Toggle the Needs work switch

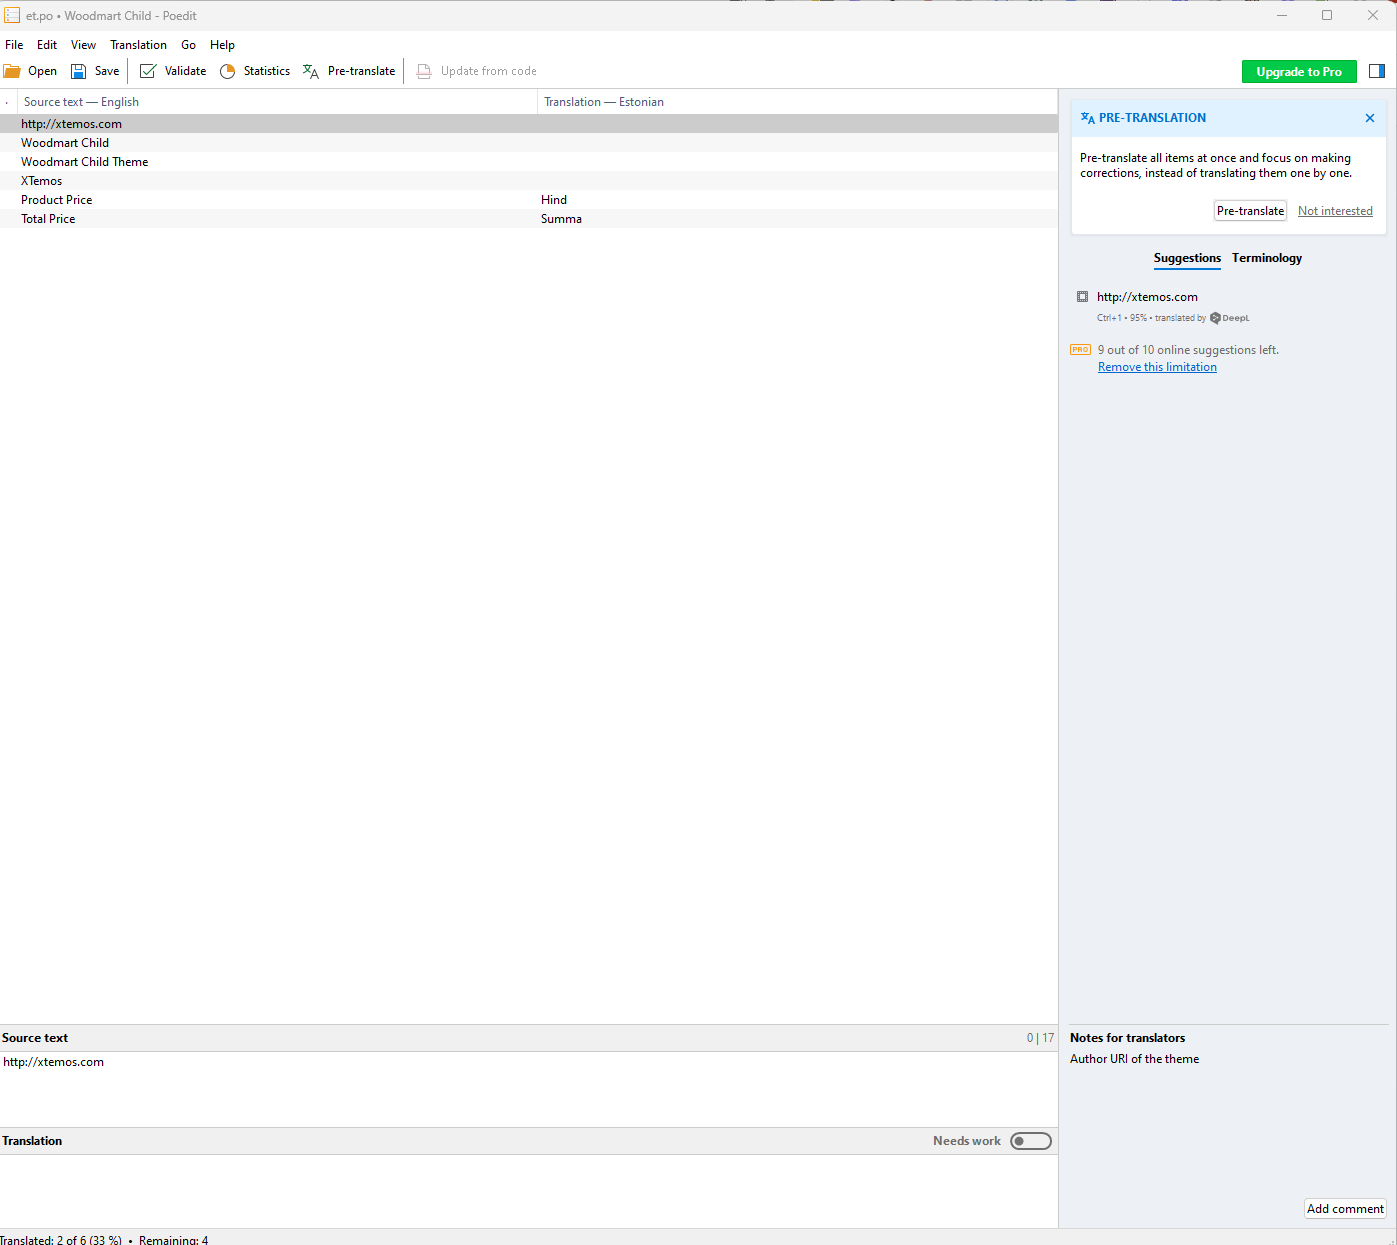pyautogui.click(x=1031, y=1141)
